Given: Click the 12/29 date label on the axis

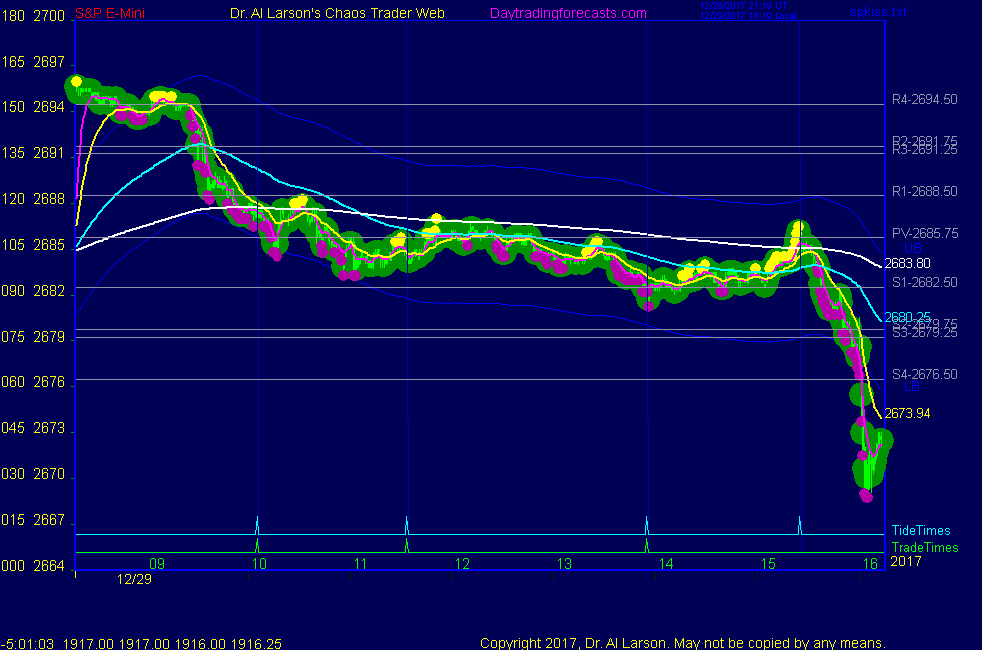Looking at the screenshot, I should click(134, 579).
